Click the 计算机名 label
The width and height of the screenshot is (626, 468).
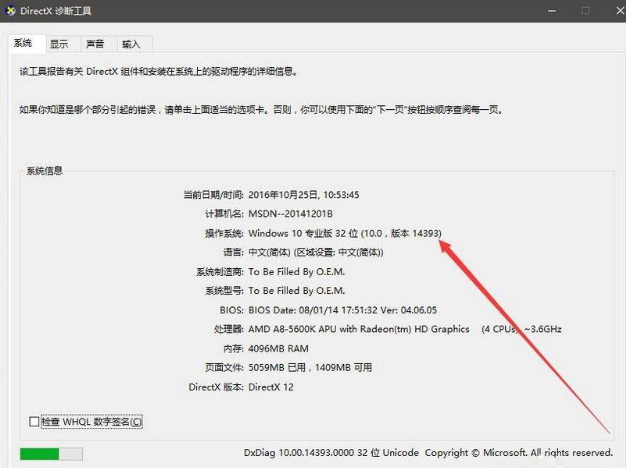pyautogui.click(x=224, y=214)
